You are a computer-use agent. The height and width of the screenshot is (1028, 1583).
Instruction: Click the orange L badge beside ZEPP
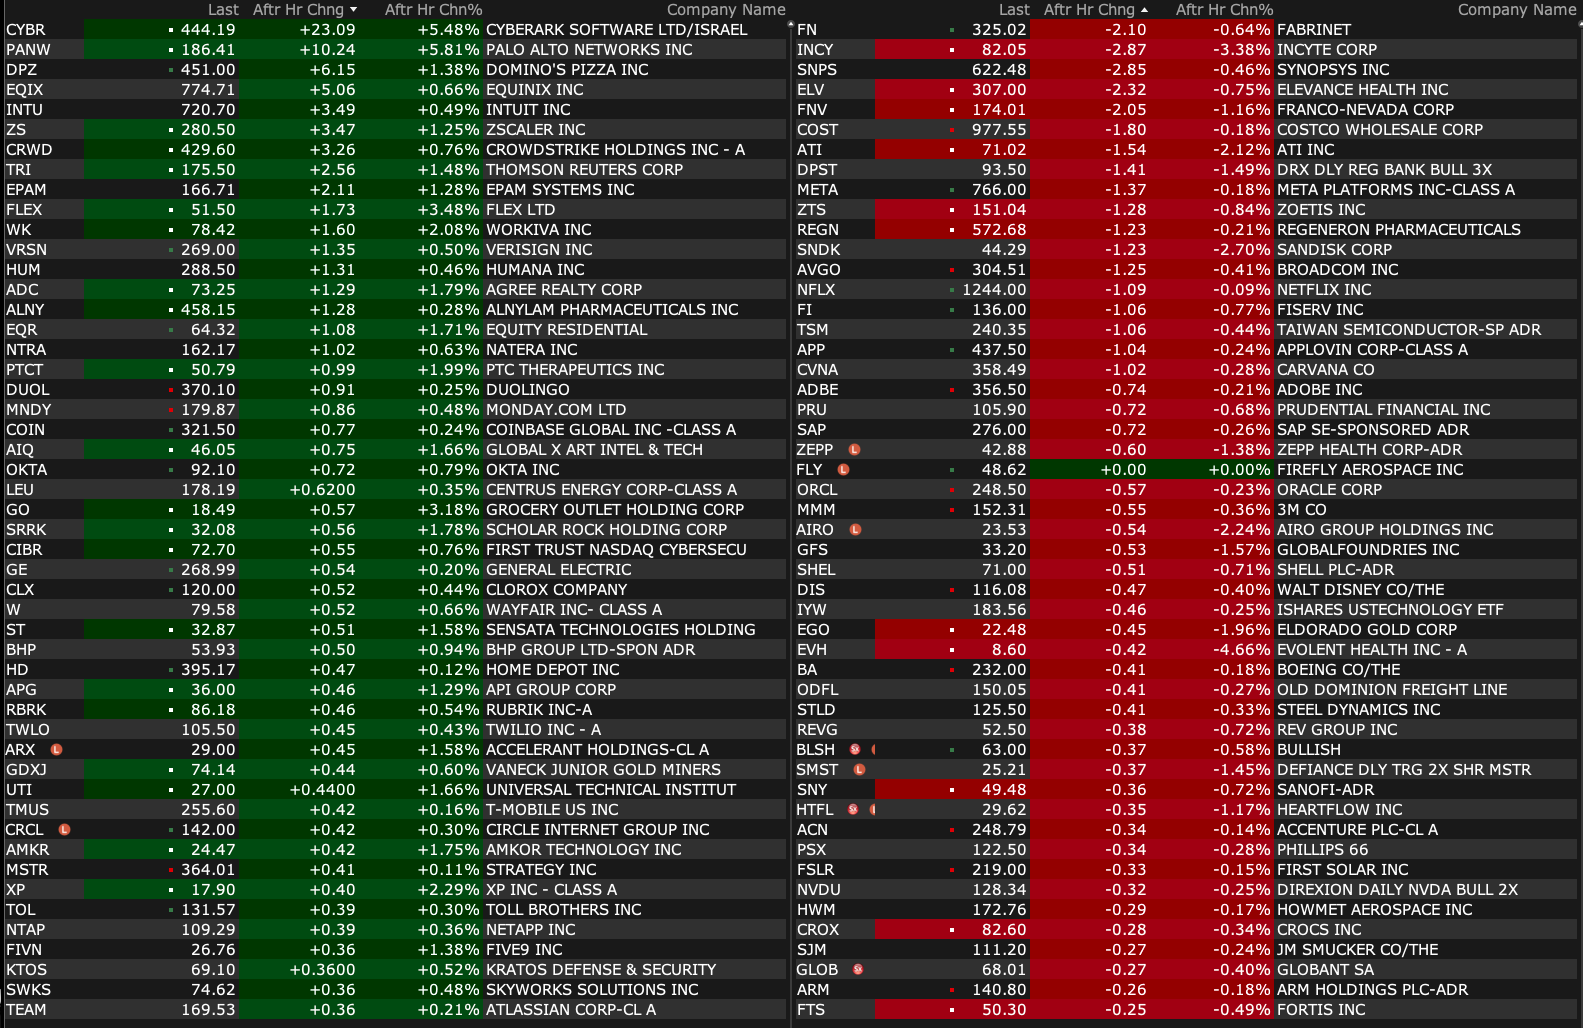coord(854,450)
